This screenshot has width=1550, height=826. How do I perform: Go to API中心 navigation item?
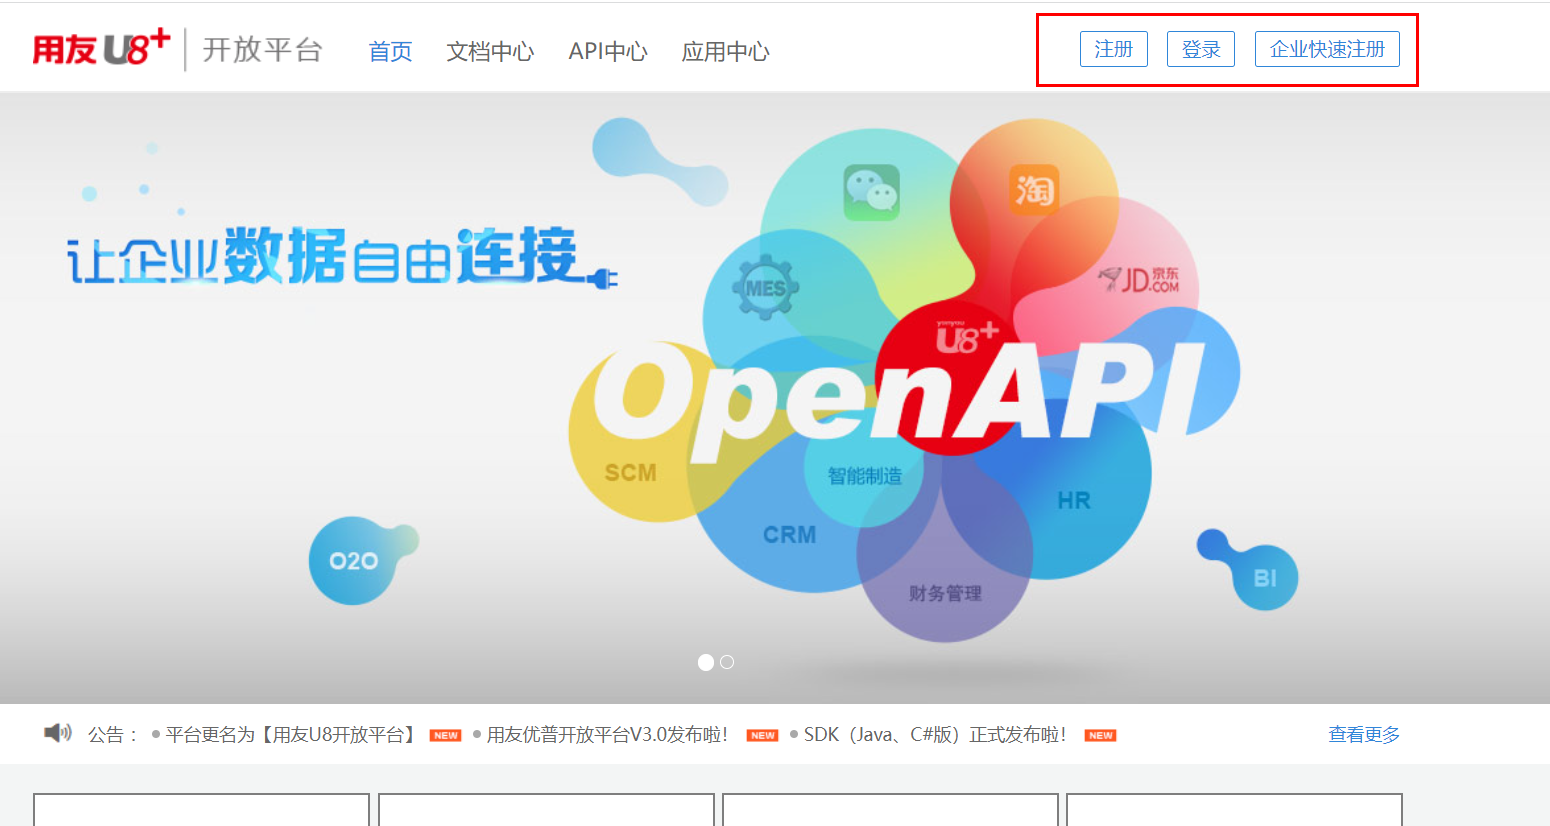608,52
